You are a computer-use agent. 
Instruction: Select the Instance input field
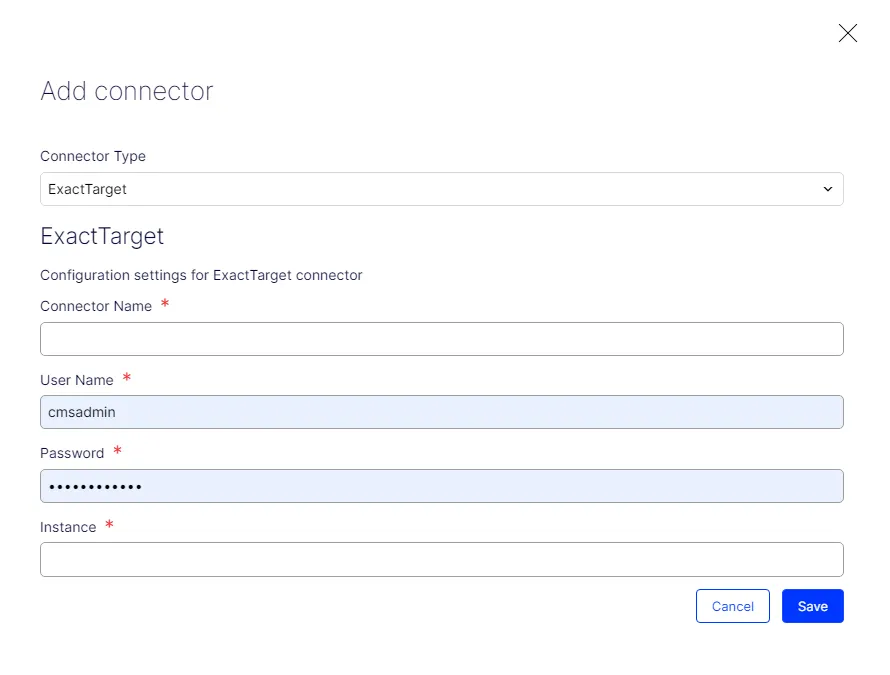[x=442, y=559]
